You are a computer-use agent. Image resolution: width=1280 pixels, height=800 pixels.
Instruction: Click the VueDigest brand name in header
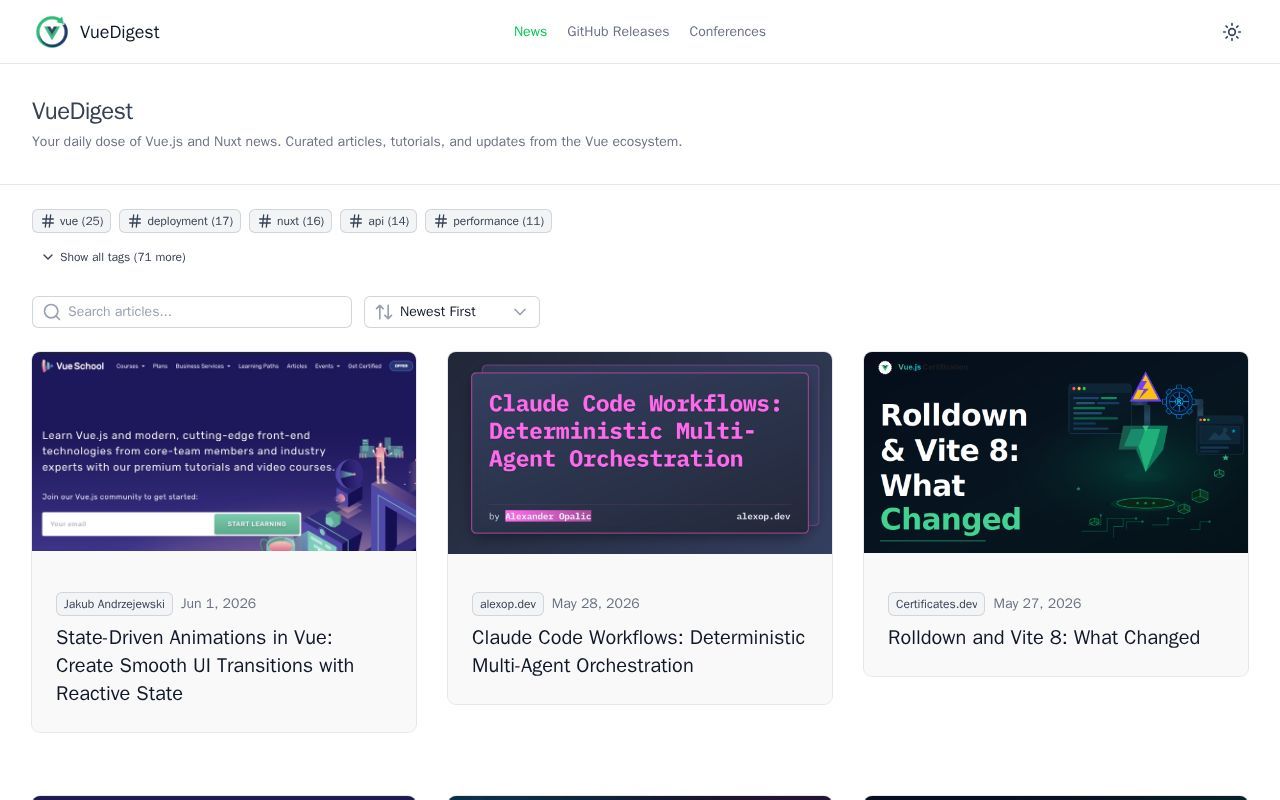[120, 32]
